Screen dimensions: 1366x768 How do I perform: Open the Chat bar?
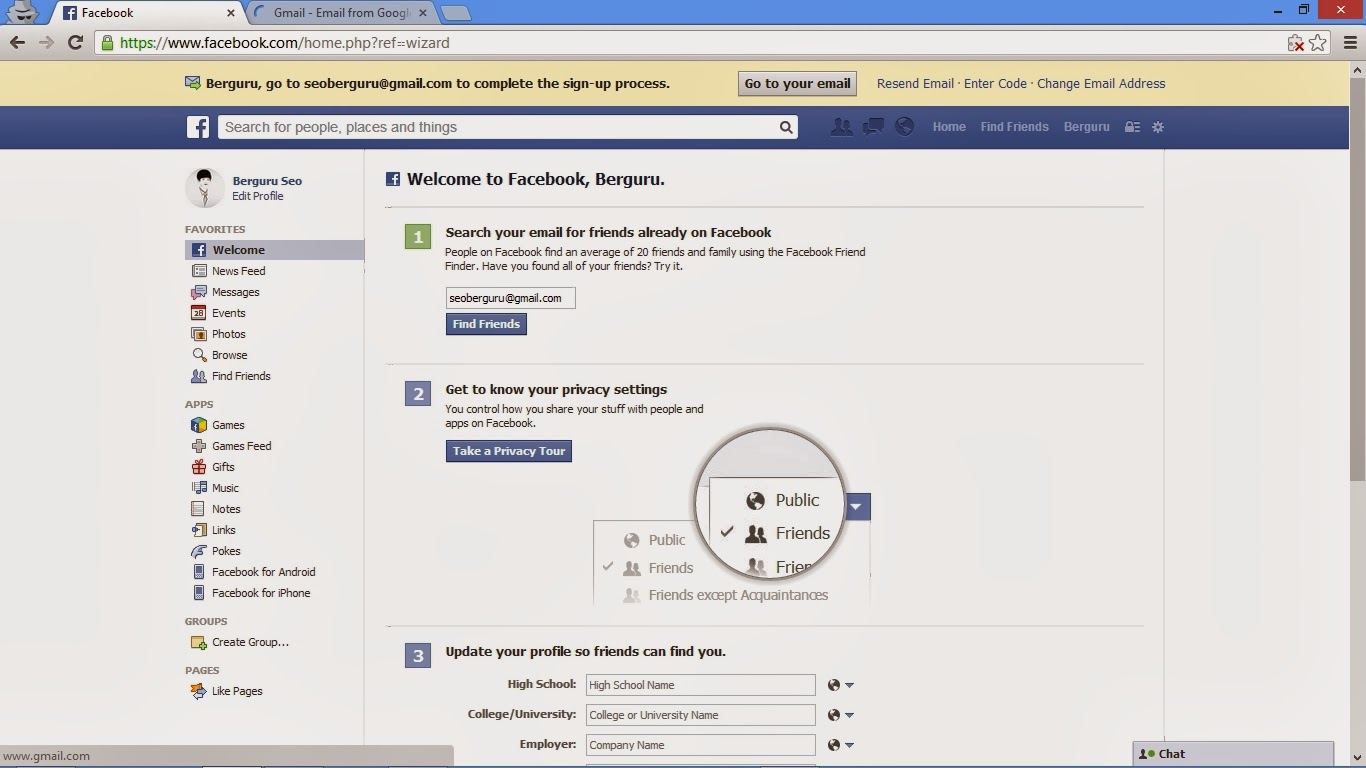(x=1233, y=754)
